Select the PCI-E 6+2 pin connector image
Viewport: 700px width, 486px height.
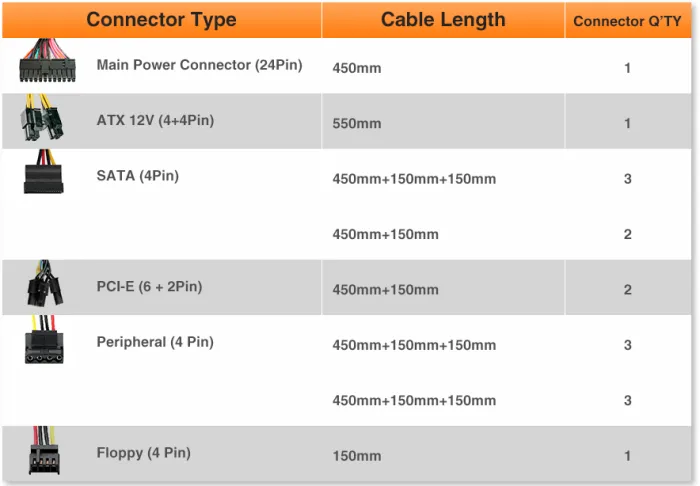pos(46,287)
